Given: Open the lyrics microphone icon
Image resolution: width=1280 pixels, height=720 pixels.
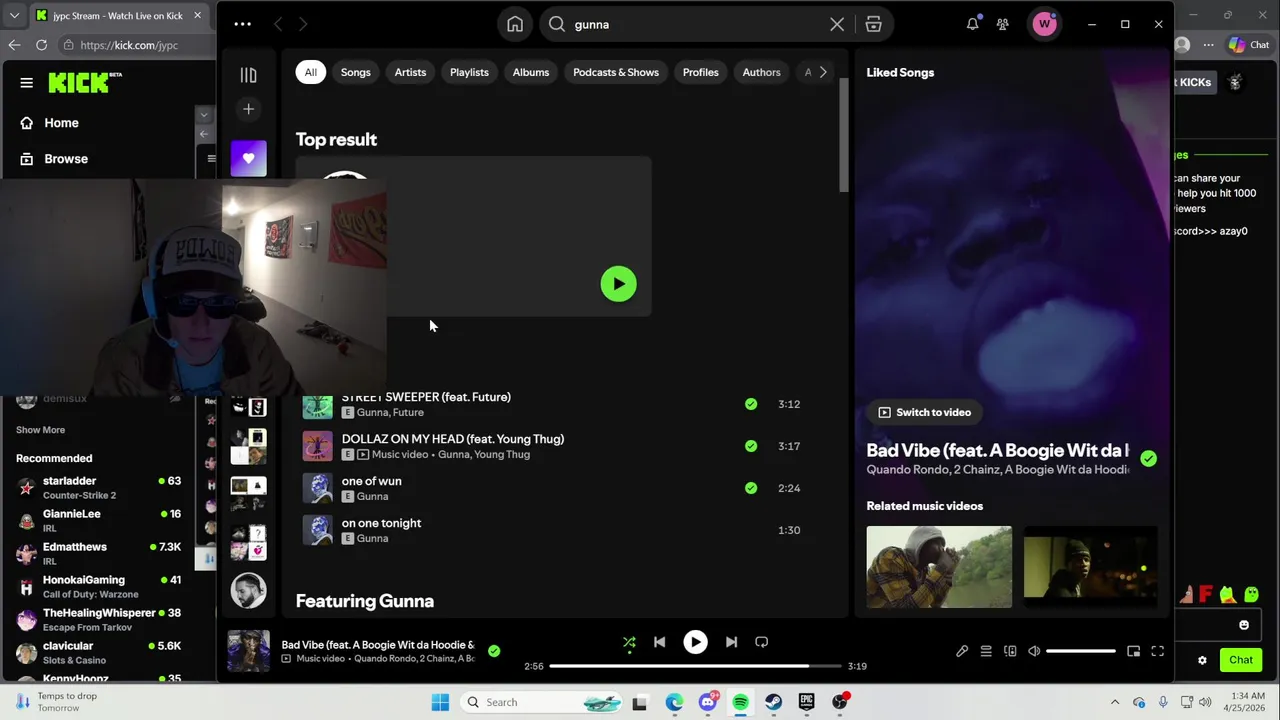Looking at the screenshot, I should [962, 651].
